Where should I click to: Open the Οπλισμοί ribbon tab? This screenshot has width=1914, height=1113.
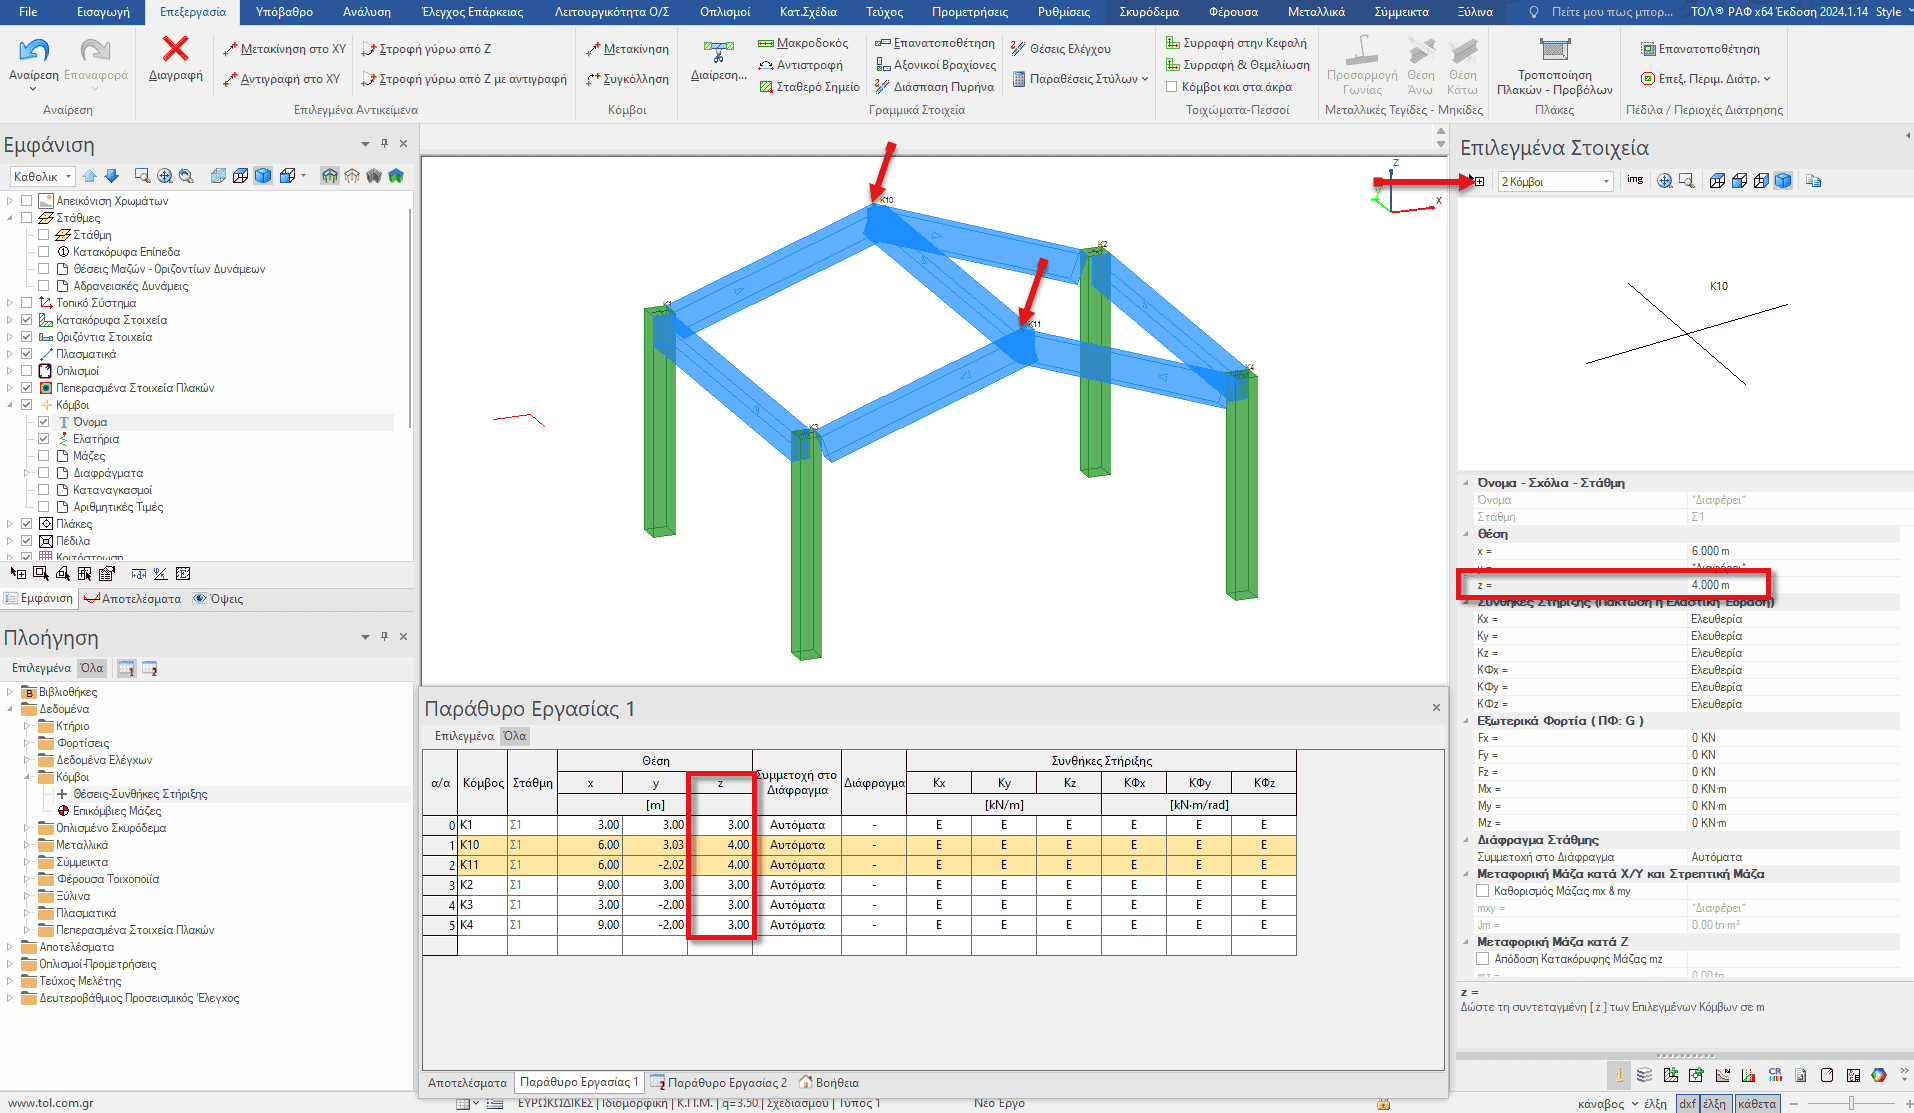click(x=724, y=12)
